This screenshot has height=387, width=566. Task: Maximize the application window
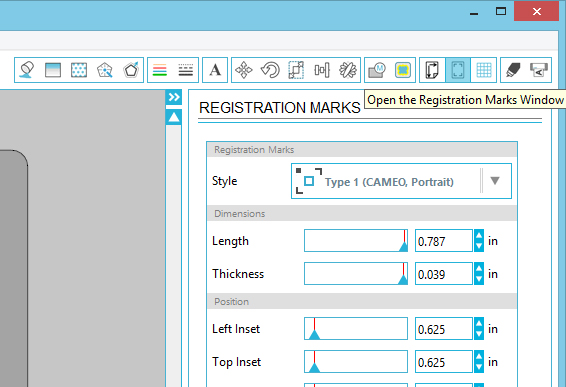pyautogui.click(x=501, y=11)
